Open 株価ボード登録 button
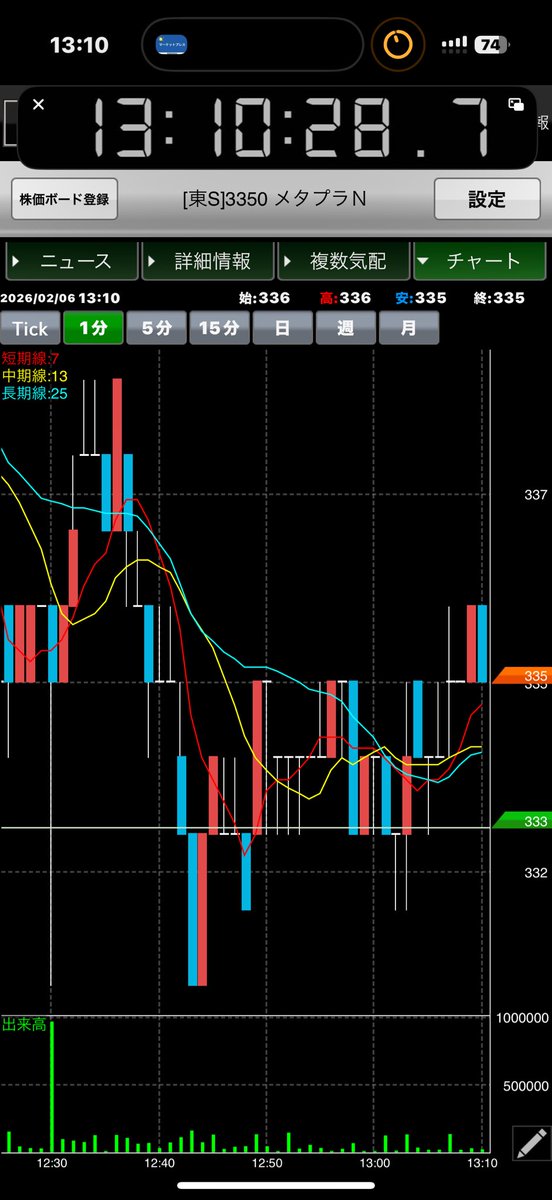The image size is (552, 1200). pos(64,199)
